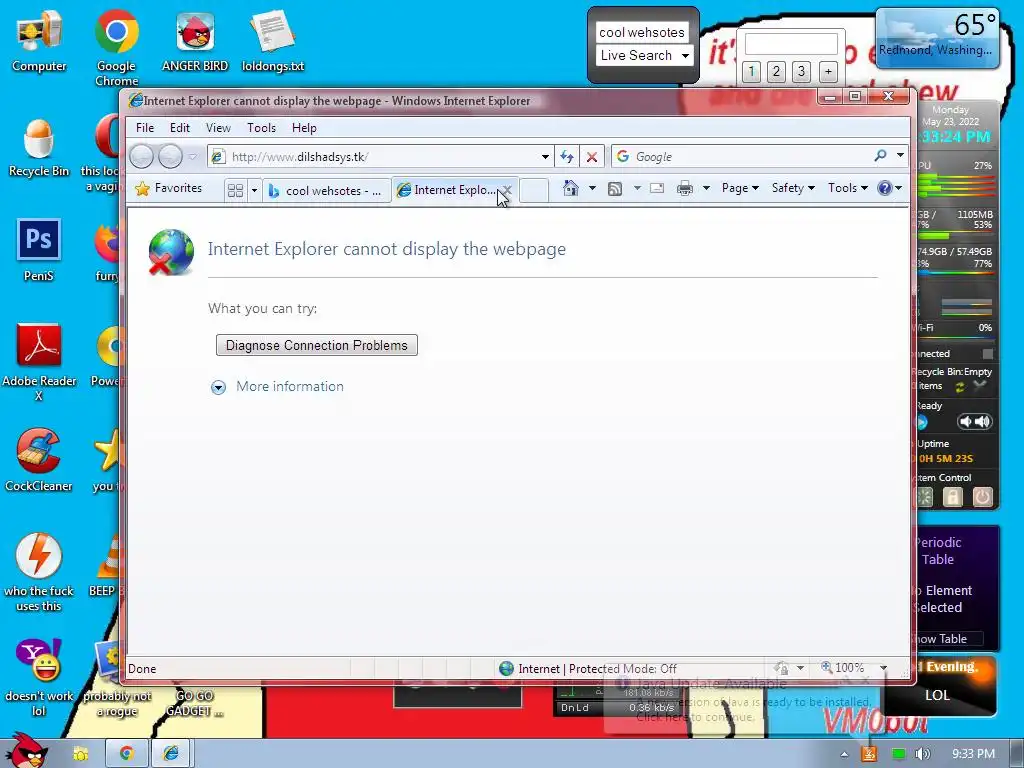Click the Print icon in IE toolbar
This screenshot has width=1024, height=768.
click(x=684, y=189)
